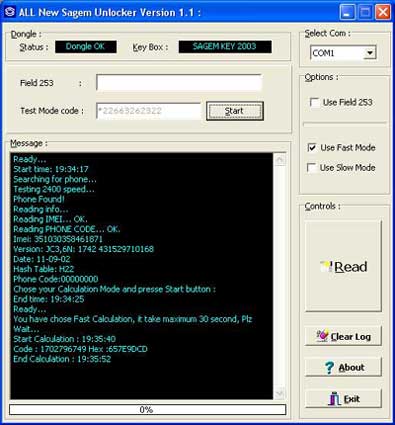Click the Test Mode code field
The height and width of the screenshot is (425, 395).
[148, 111]
